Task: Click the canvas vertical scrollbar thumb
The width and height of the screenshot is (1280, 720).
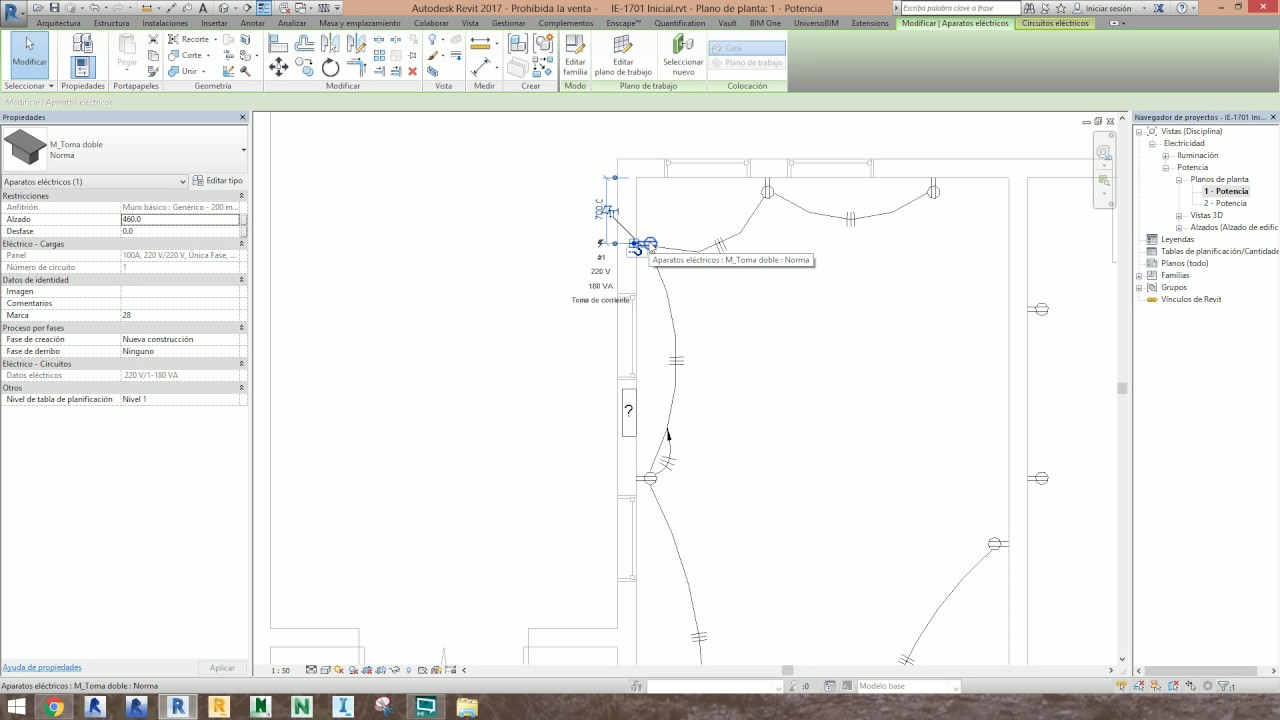Action: pyautogui.click(x=1122, y=388)
